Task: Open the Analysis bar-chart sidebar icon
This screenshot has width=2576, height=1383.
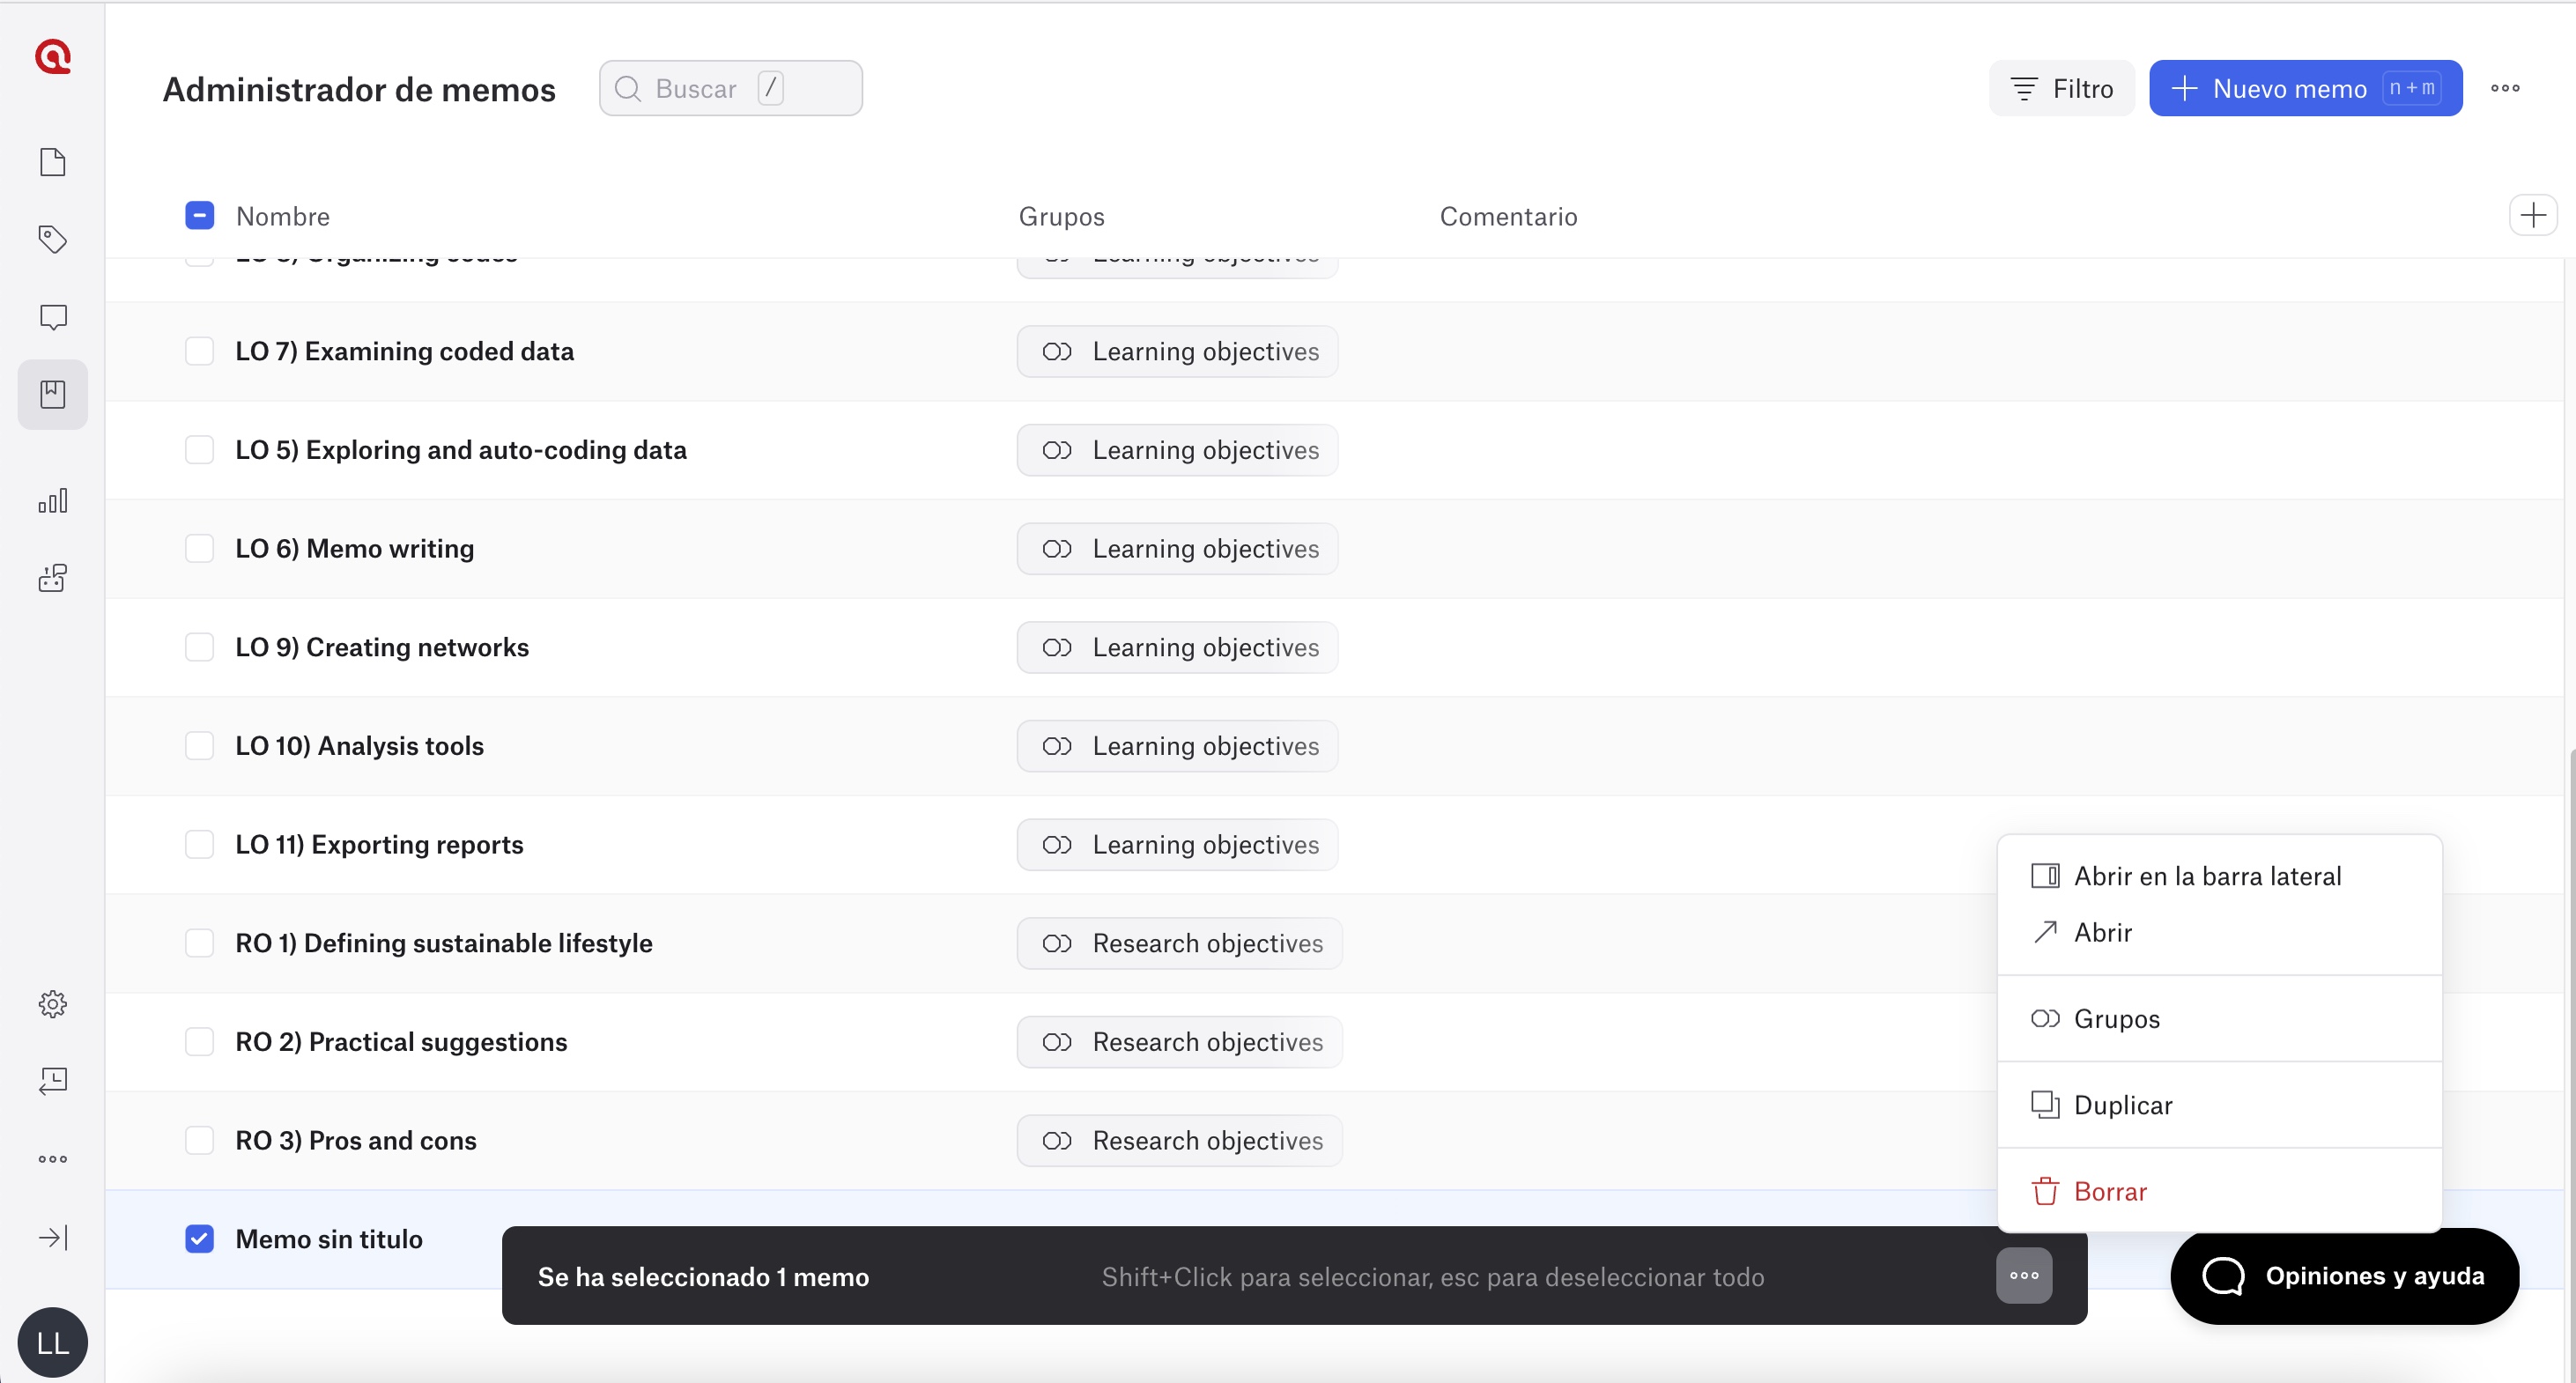Action: point(53,501)
